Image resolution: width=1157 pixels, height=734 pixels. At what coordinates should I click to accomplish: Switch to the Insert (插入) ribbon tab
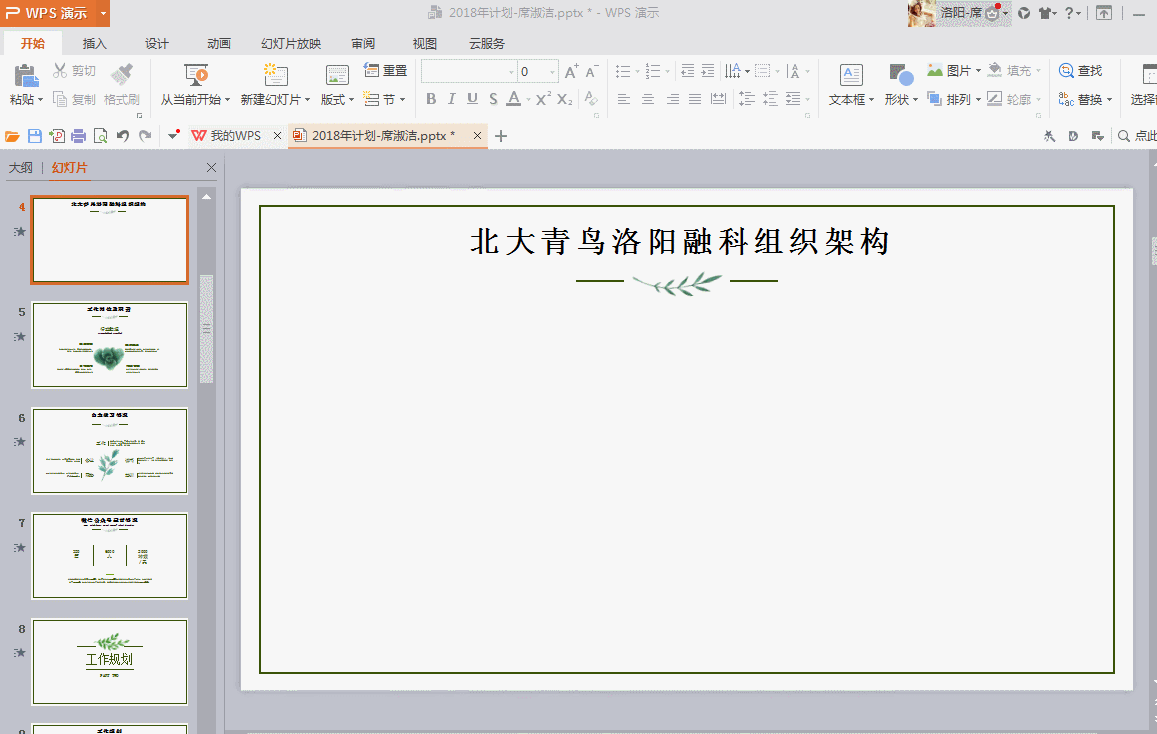click(x=94, y=44)
